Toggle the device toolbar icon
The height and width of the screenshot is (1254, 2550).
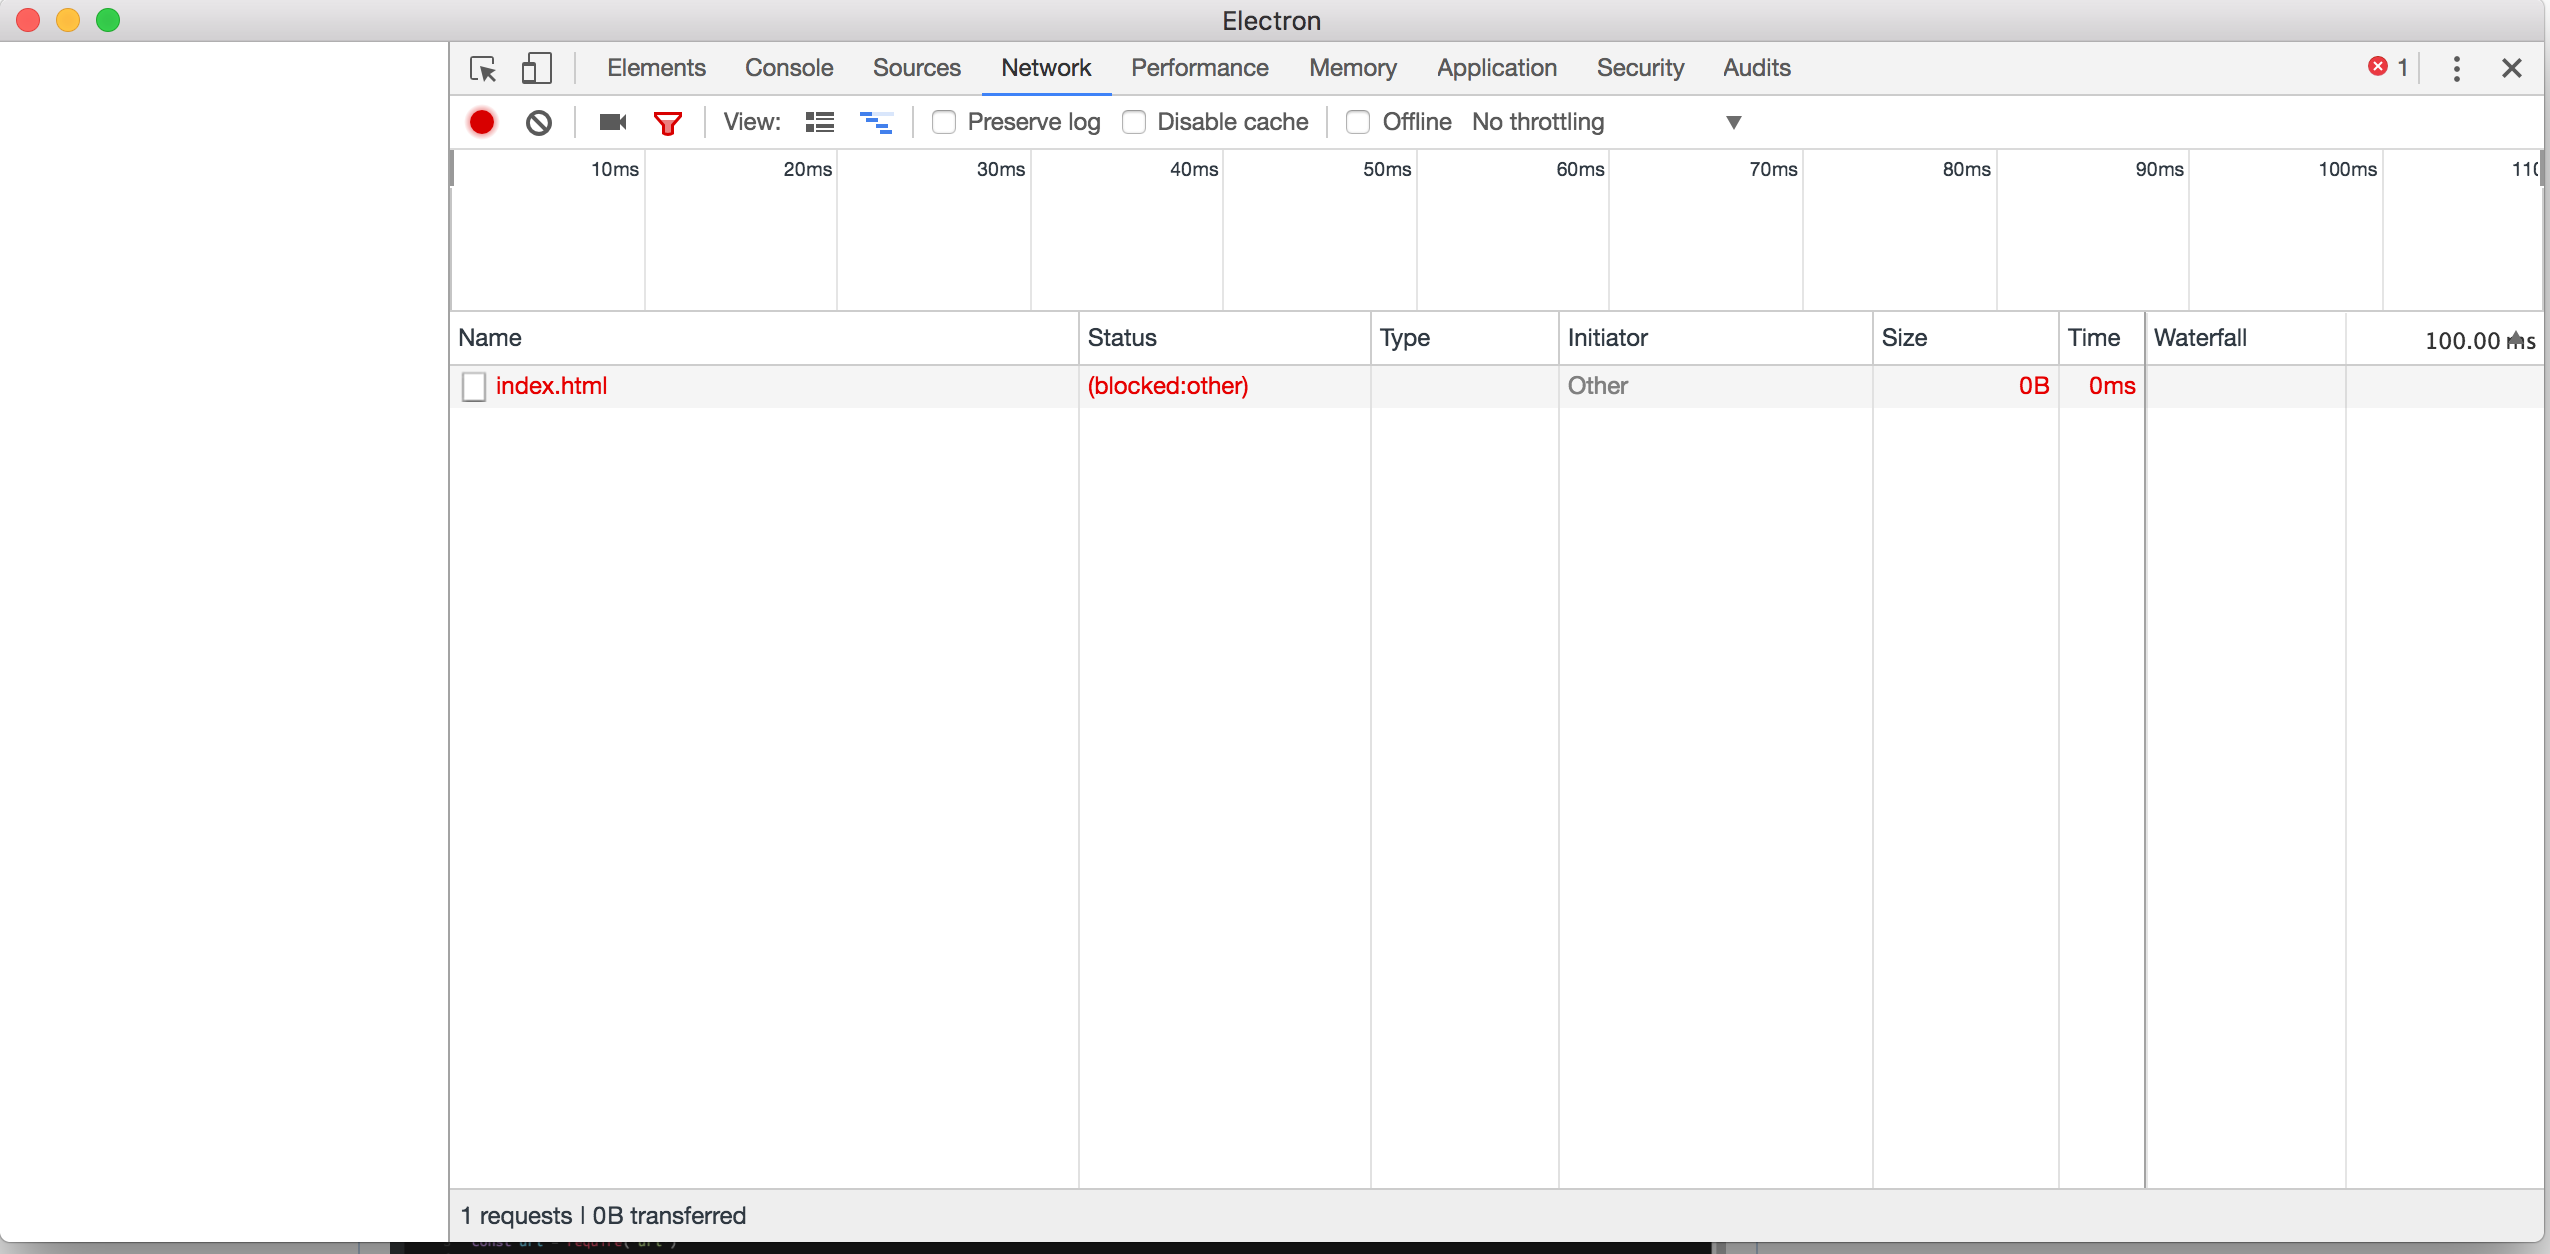point(537,68)
